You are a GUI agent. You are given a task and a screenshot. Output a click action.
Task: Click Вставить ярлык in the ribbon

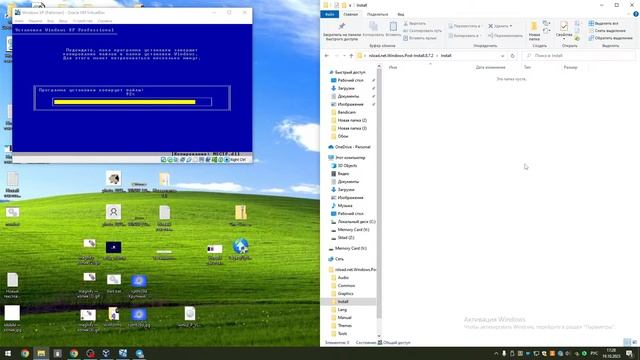click(420, 38)
